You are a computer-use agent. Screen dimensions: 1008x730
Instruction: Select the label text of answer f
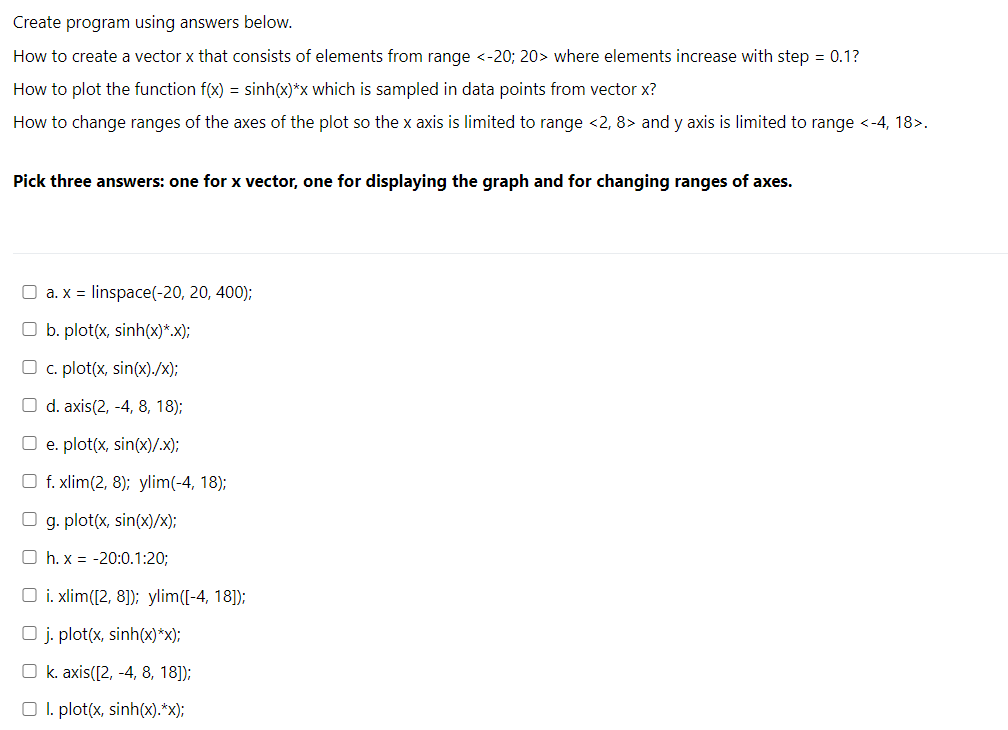tap(136, 481)
